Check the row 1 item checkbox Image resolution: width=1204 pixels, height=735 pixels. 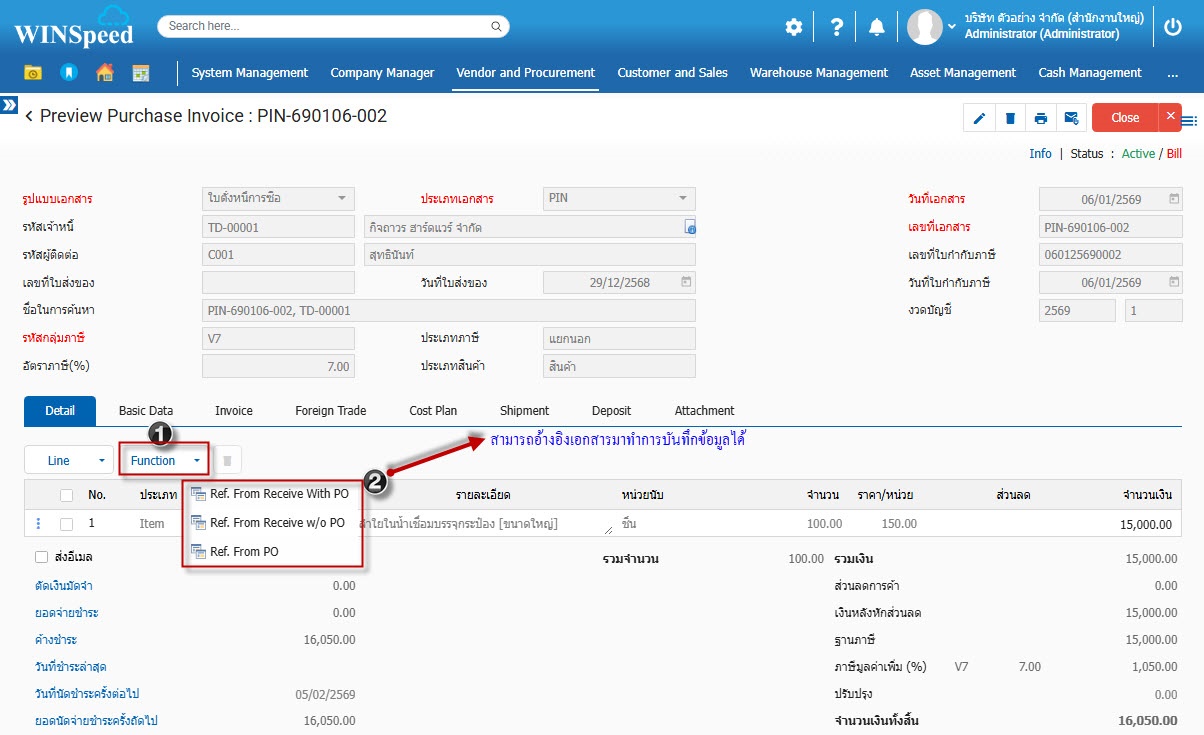tap(66, 523)
